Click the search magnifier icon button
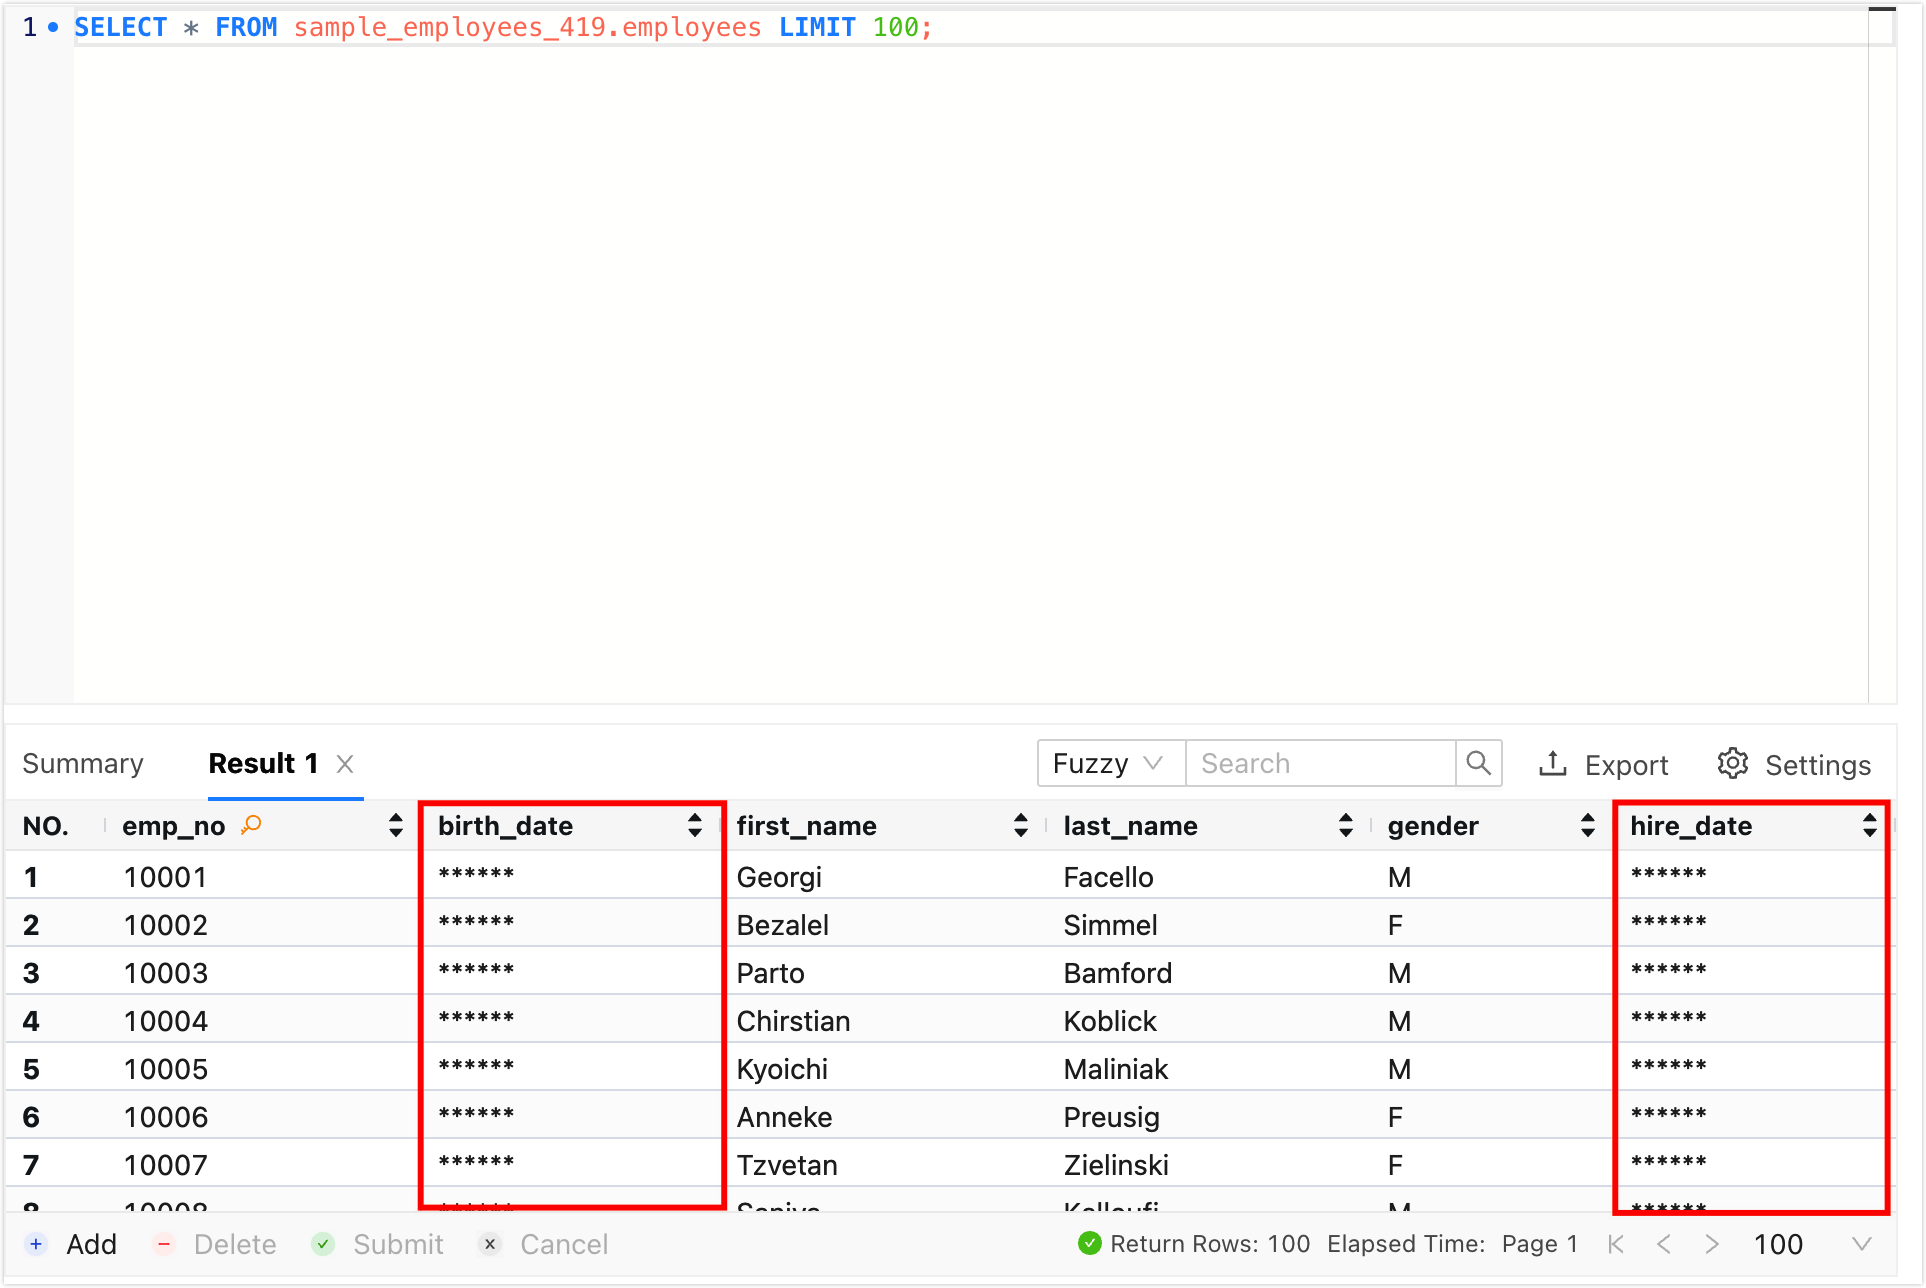1926x1288 pixels. [1478, 764]
